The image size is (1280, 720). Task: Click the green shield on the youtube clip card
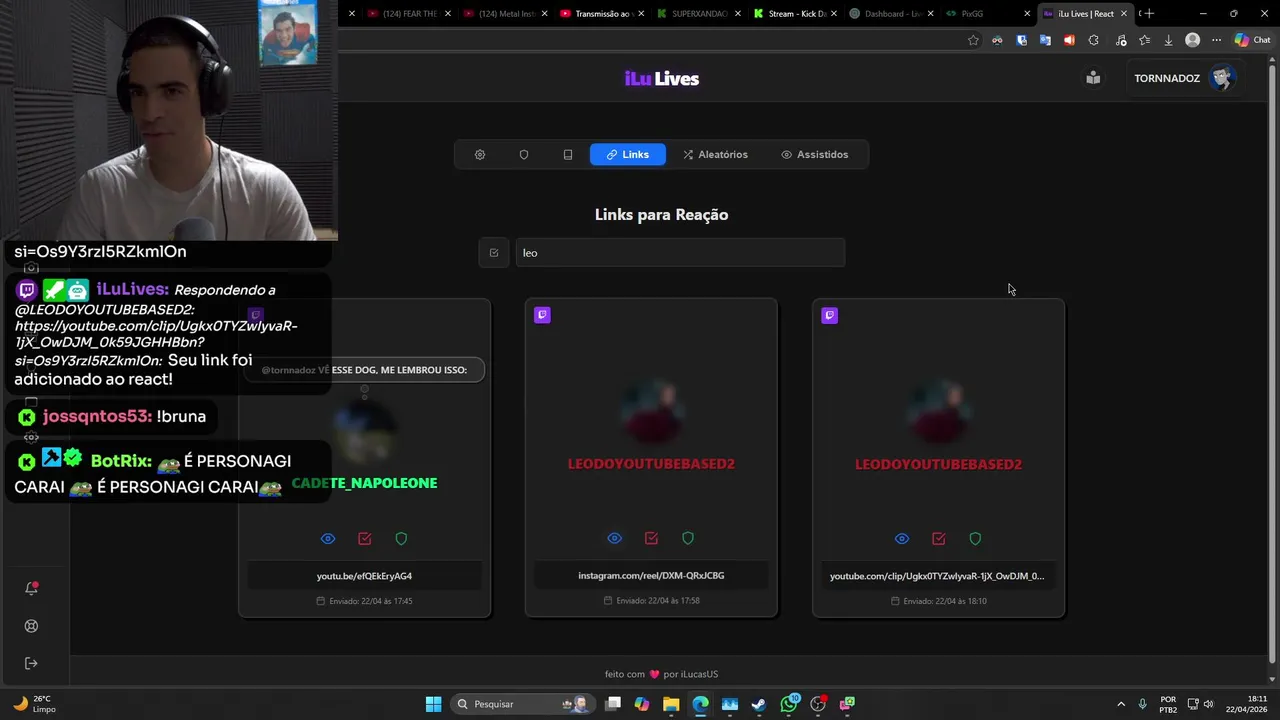click(x=975, y=539)
